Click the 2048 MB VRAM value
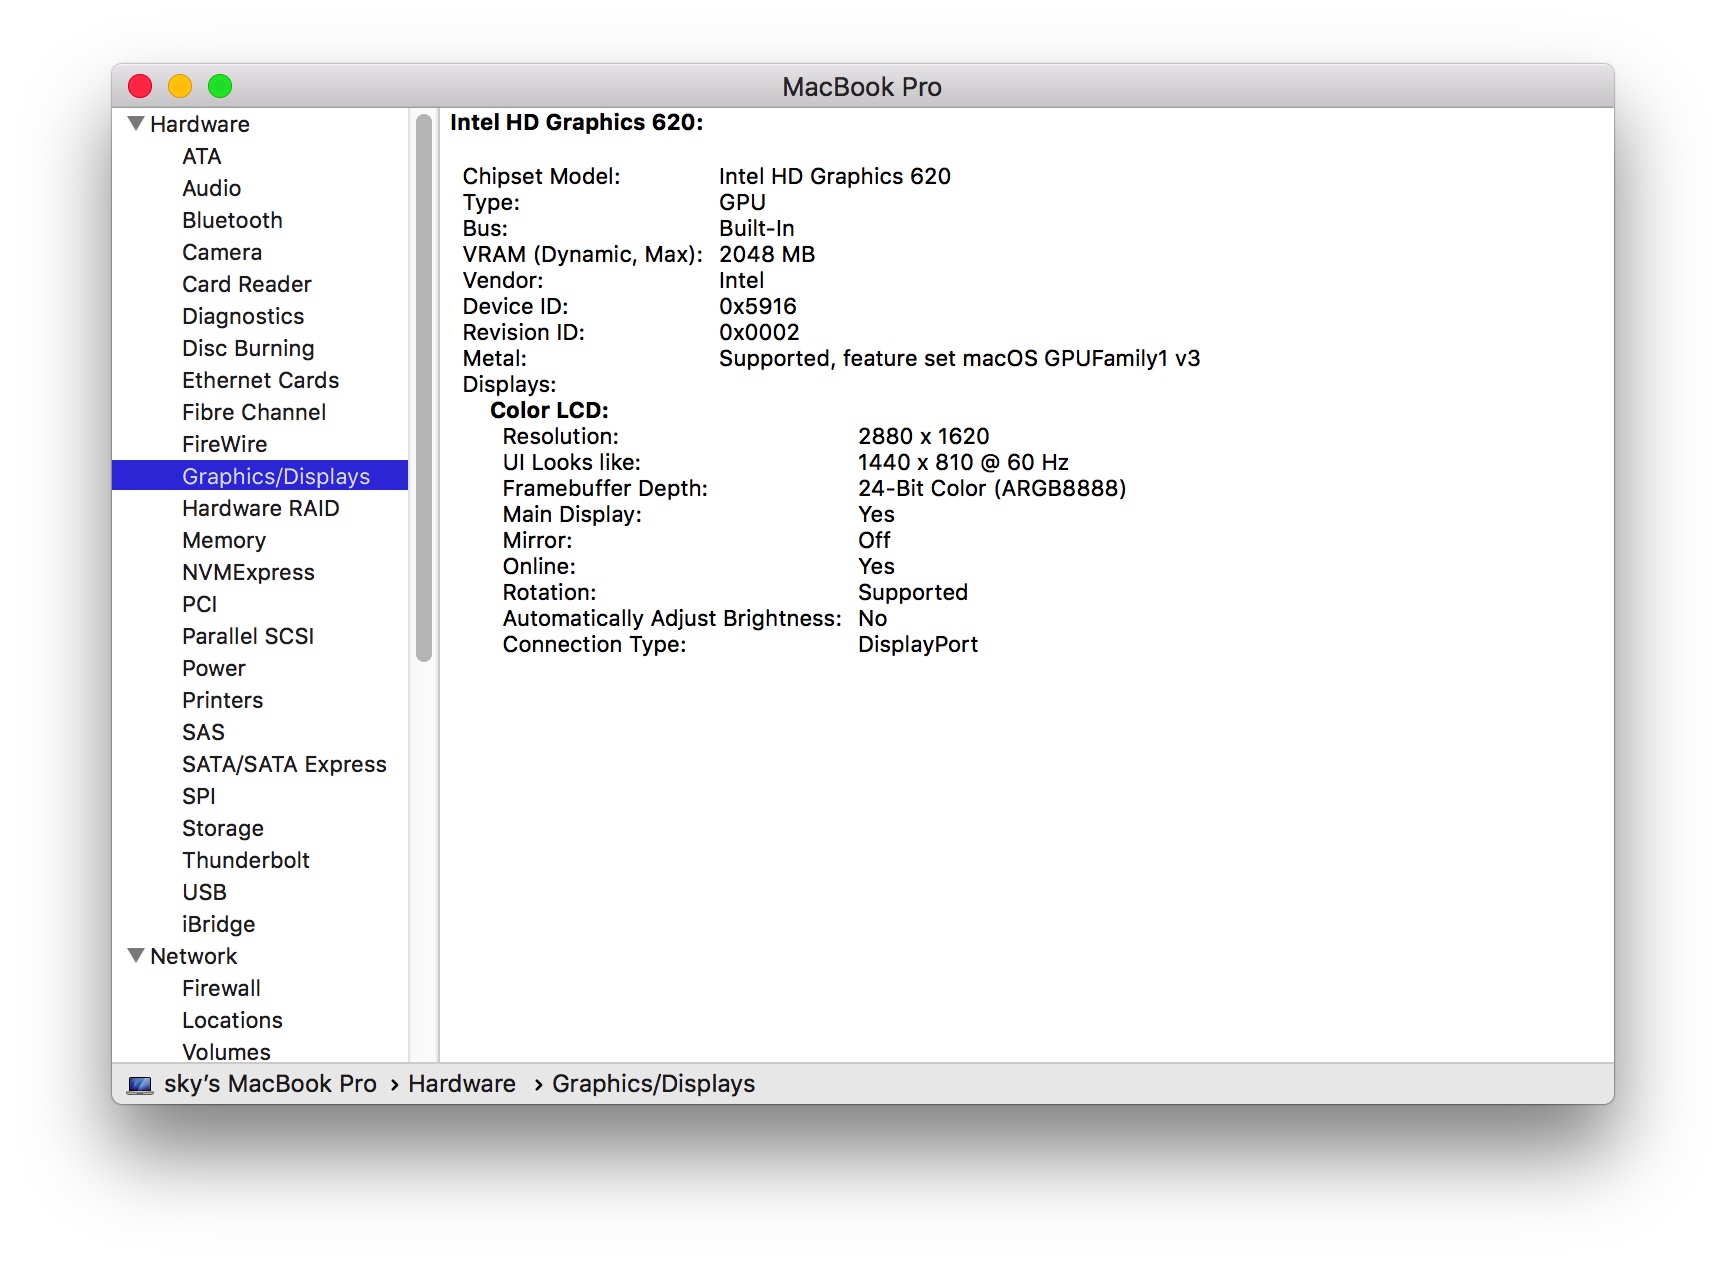The width and height of the screenshot is (1726, 1264). click(766, 254)
